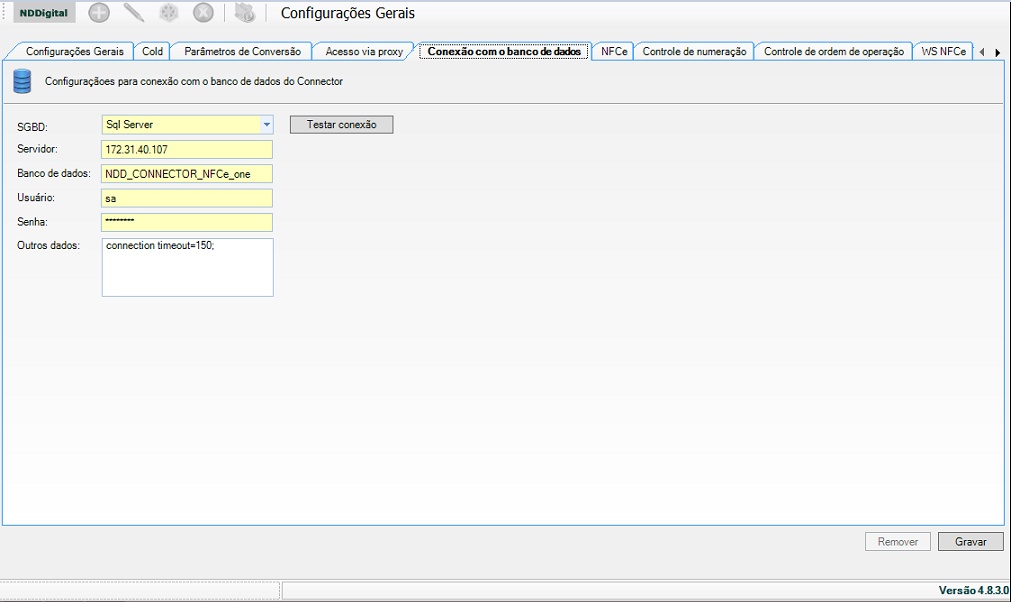Click into the Servidor field

click(x=187, y=149)
